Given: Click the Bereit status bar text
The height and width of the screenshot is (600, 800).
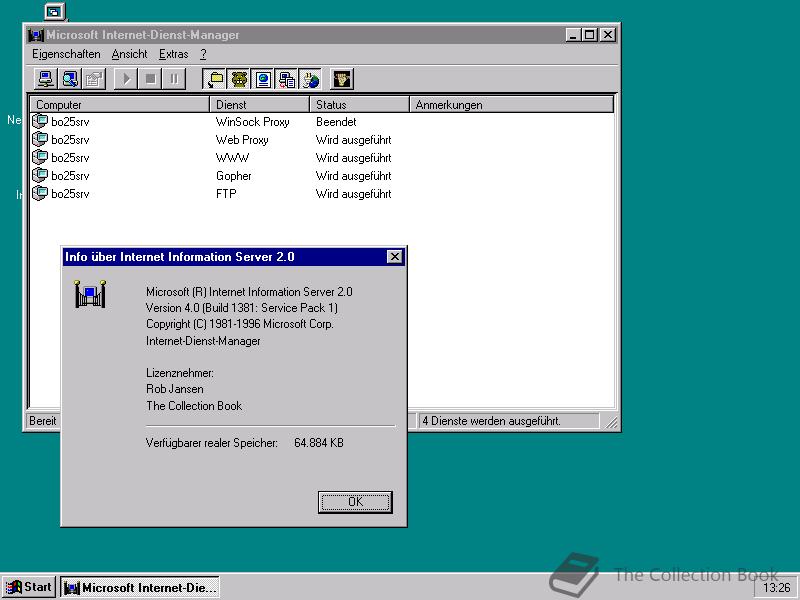Looking at the screenshot, I should point(43,421).
